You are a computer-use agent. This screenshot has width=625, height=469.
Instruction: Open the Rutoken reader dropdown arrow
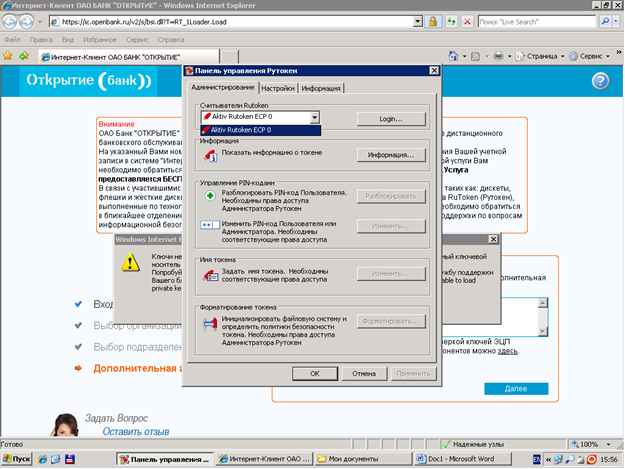314,117
